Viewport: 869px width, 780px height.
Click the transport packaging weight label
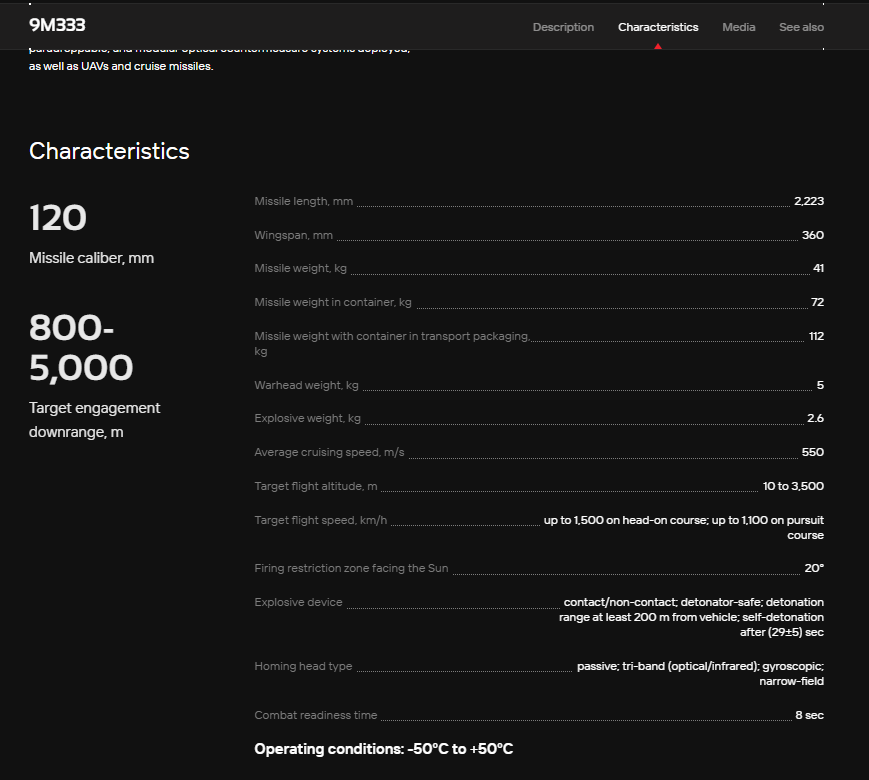click(x=392, y=344)
